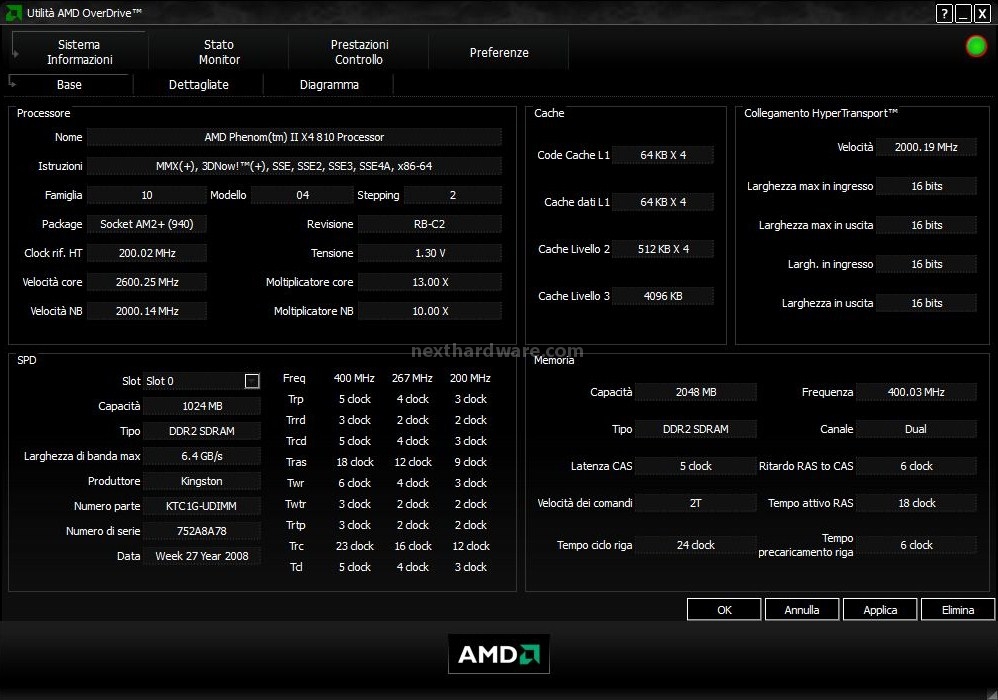The width and height of the screenshot is (998, 700).
Task: Click the Tempo precaricamento riga value
Action: [916, 545]
